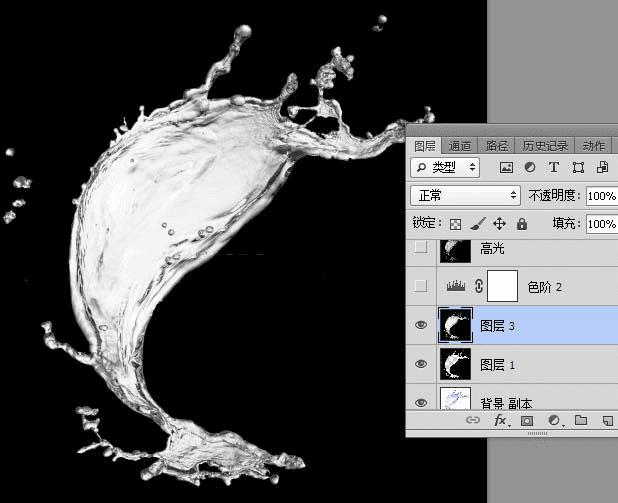Open the 类型 filter type dropdown
Viewport: 618px width, 503px height.
(x=445, y=168)
